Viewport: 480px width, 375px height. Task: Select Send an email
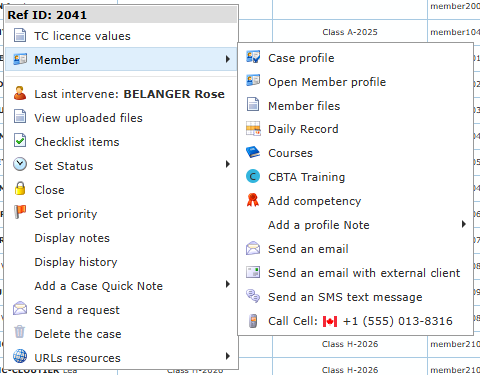click(355, 249)
